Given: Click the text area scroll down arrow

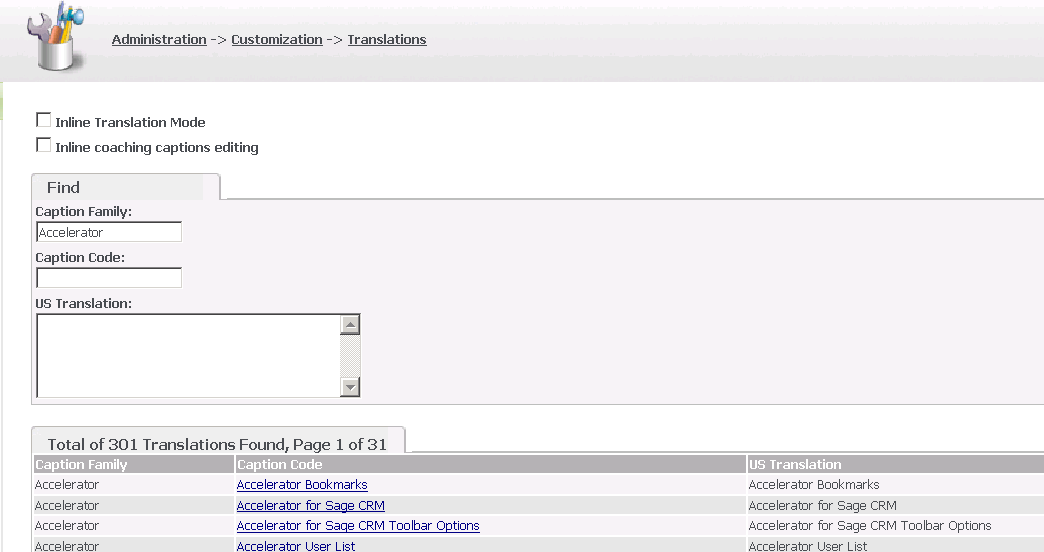Looking at the screenshot, I should point(350,387).
